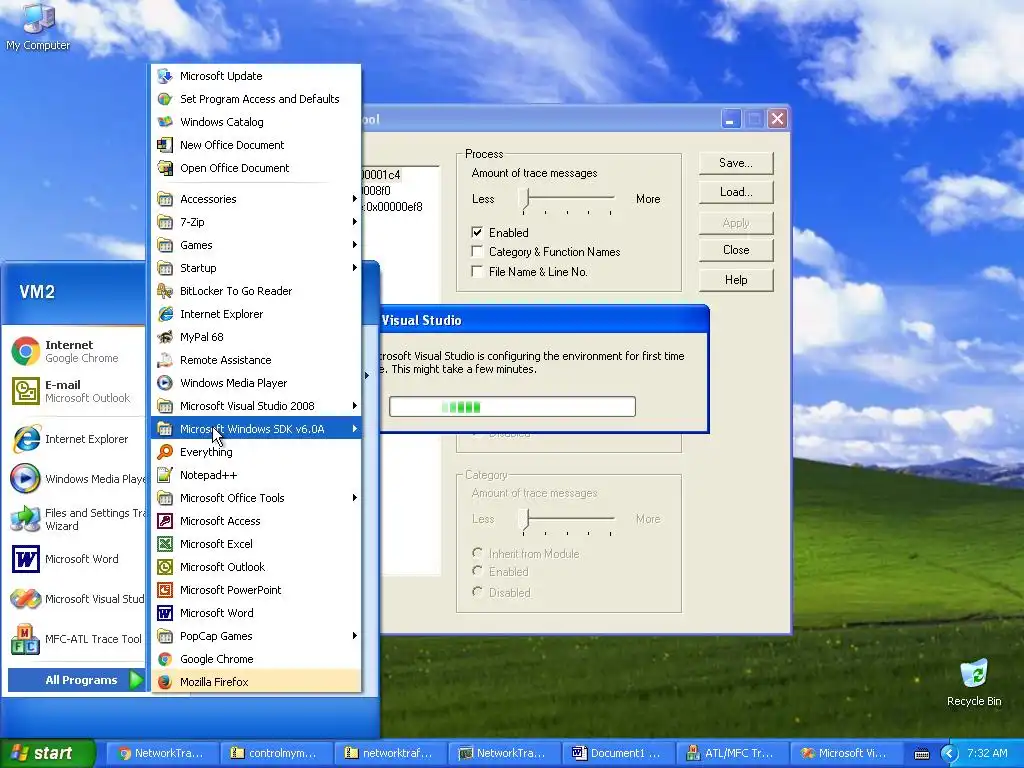
Task: Open My Computer desktop icon
Action: click(38, 27)
